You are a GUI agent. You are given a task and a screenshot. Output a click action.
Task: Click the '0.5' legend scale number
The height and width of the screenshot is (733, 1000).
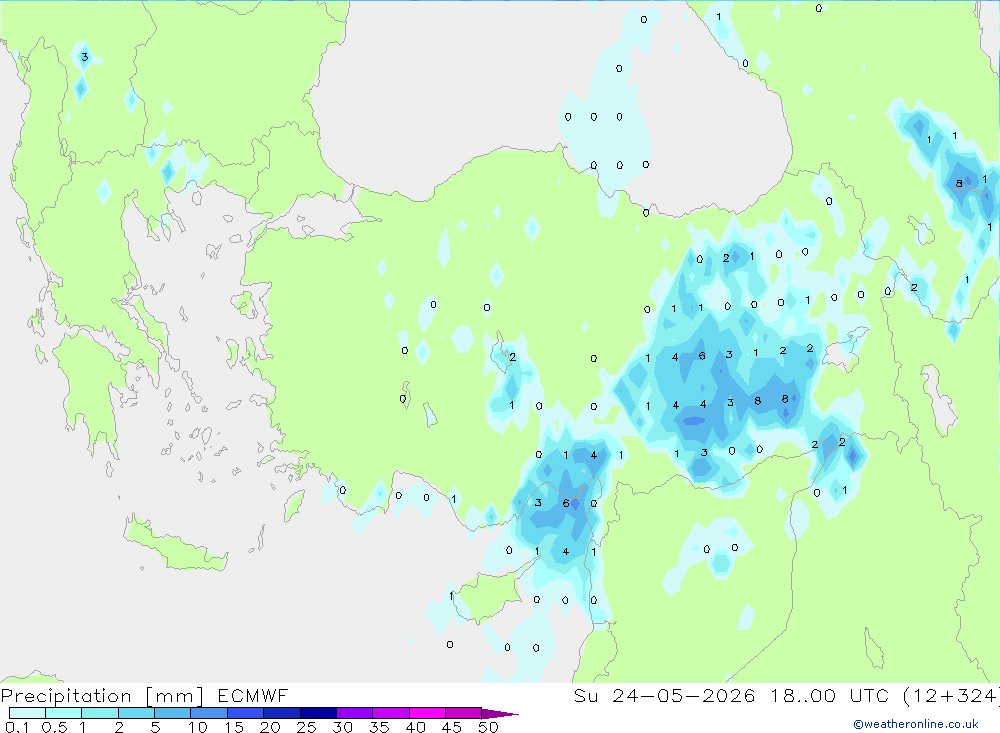(x=54, y=727)
